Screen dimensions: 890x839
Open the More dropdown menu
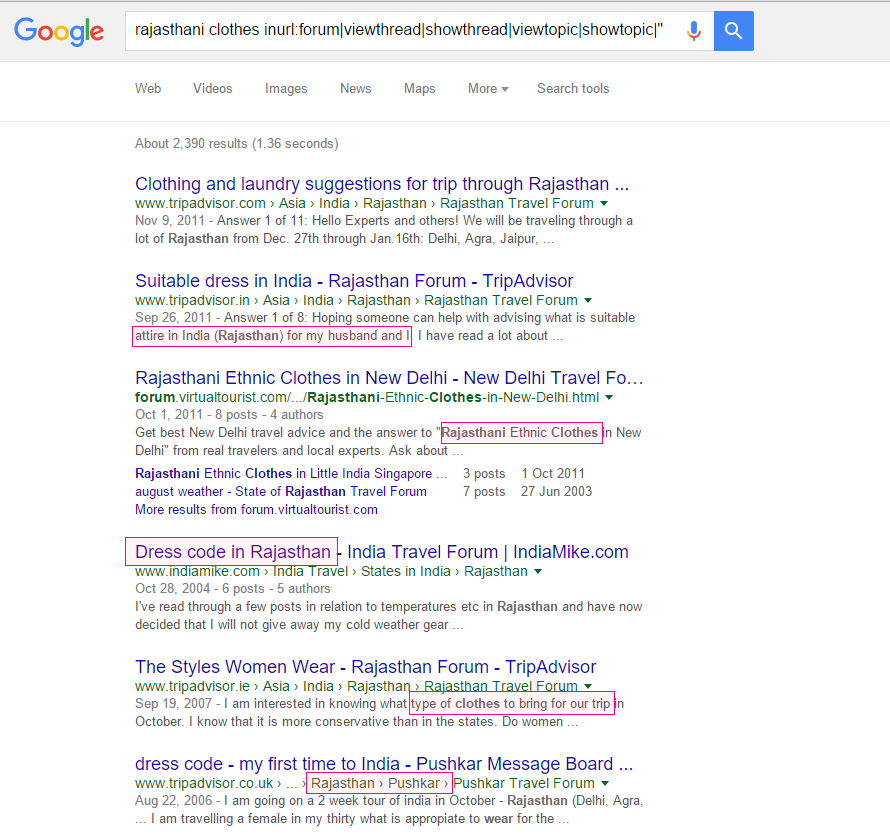(488, 89)
